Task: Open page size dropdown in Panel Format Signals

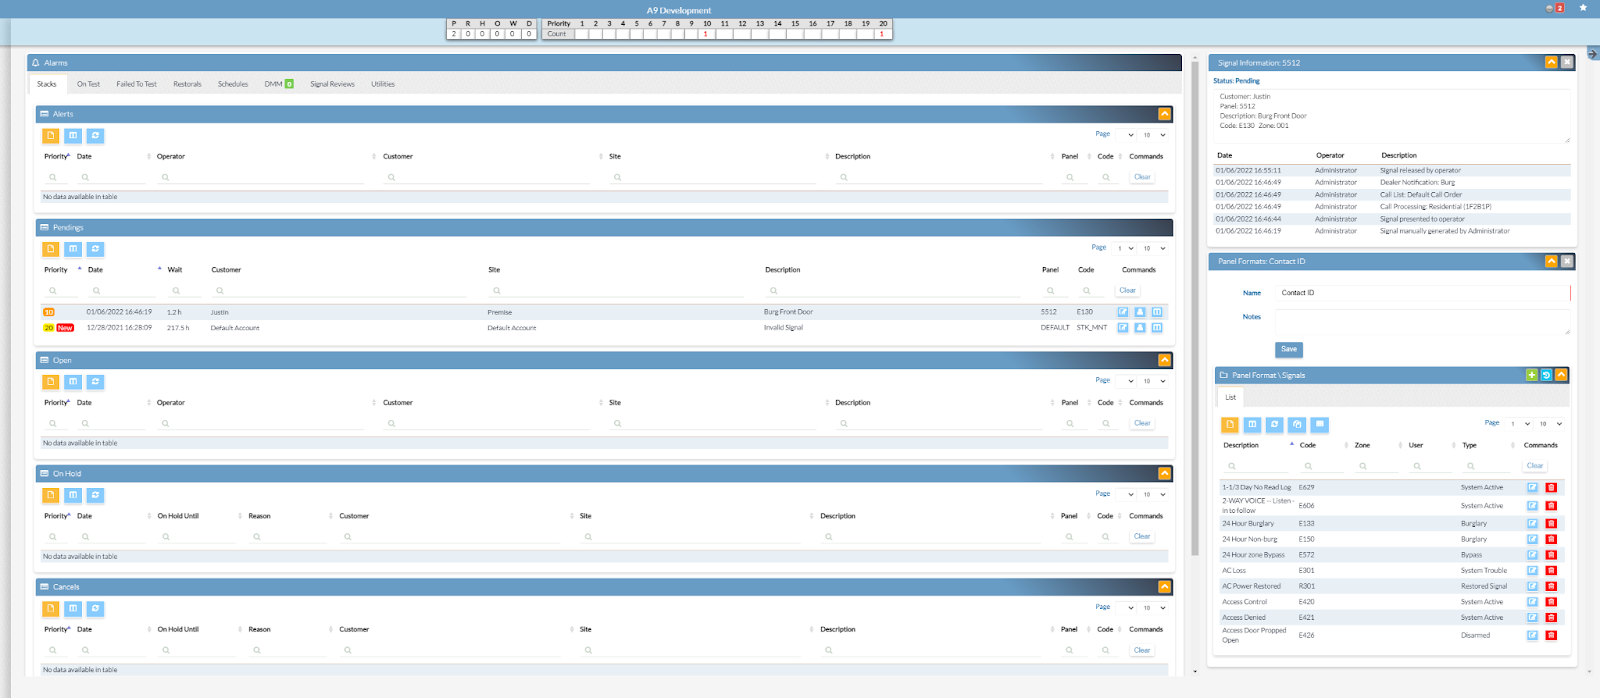Action: tap(1549, 424)
